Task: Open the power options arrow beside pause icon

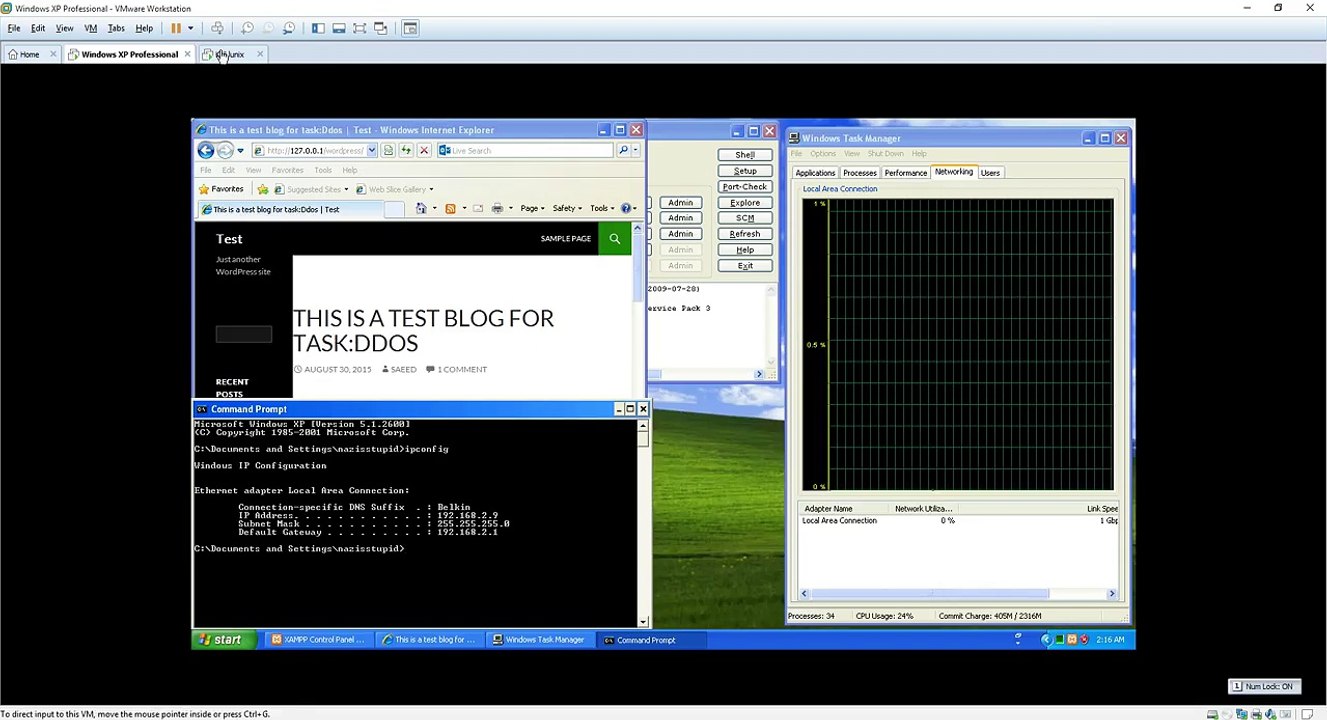Action: [190, 28]
